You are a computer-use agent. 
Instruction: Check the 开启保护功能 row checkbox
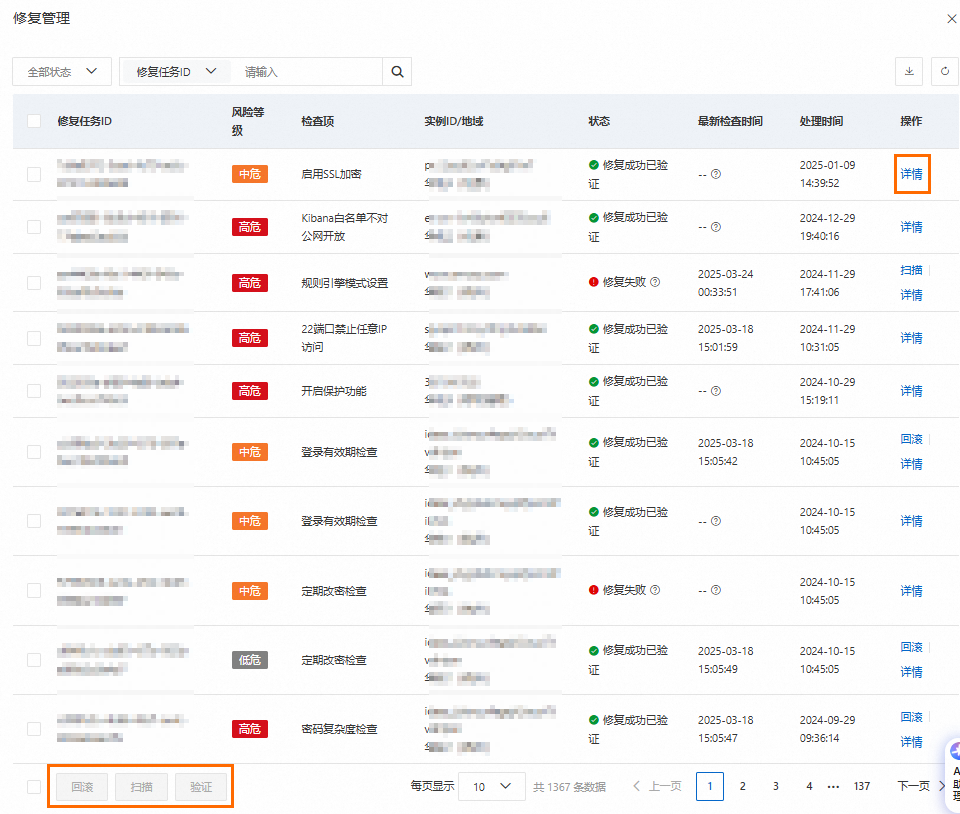tap(34, 391)
